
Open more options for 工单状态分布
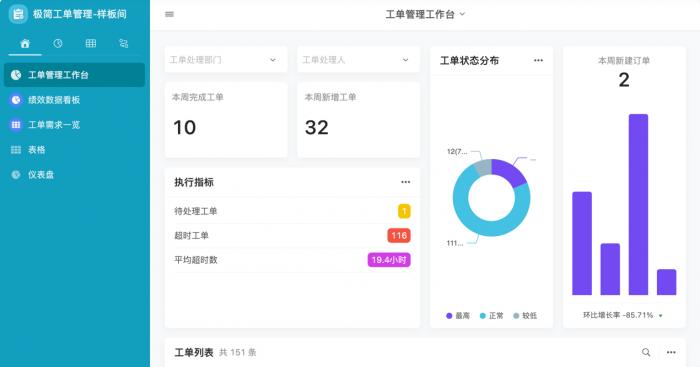tap(538, 60)
